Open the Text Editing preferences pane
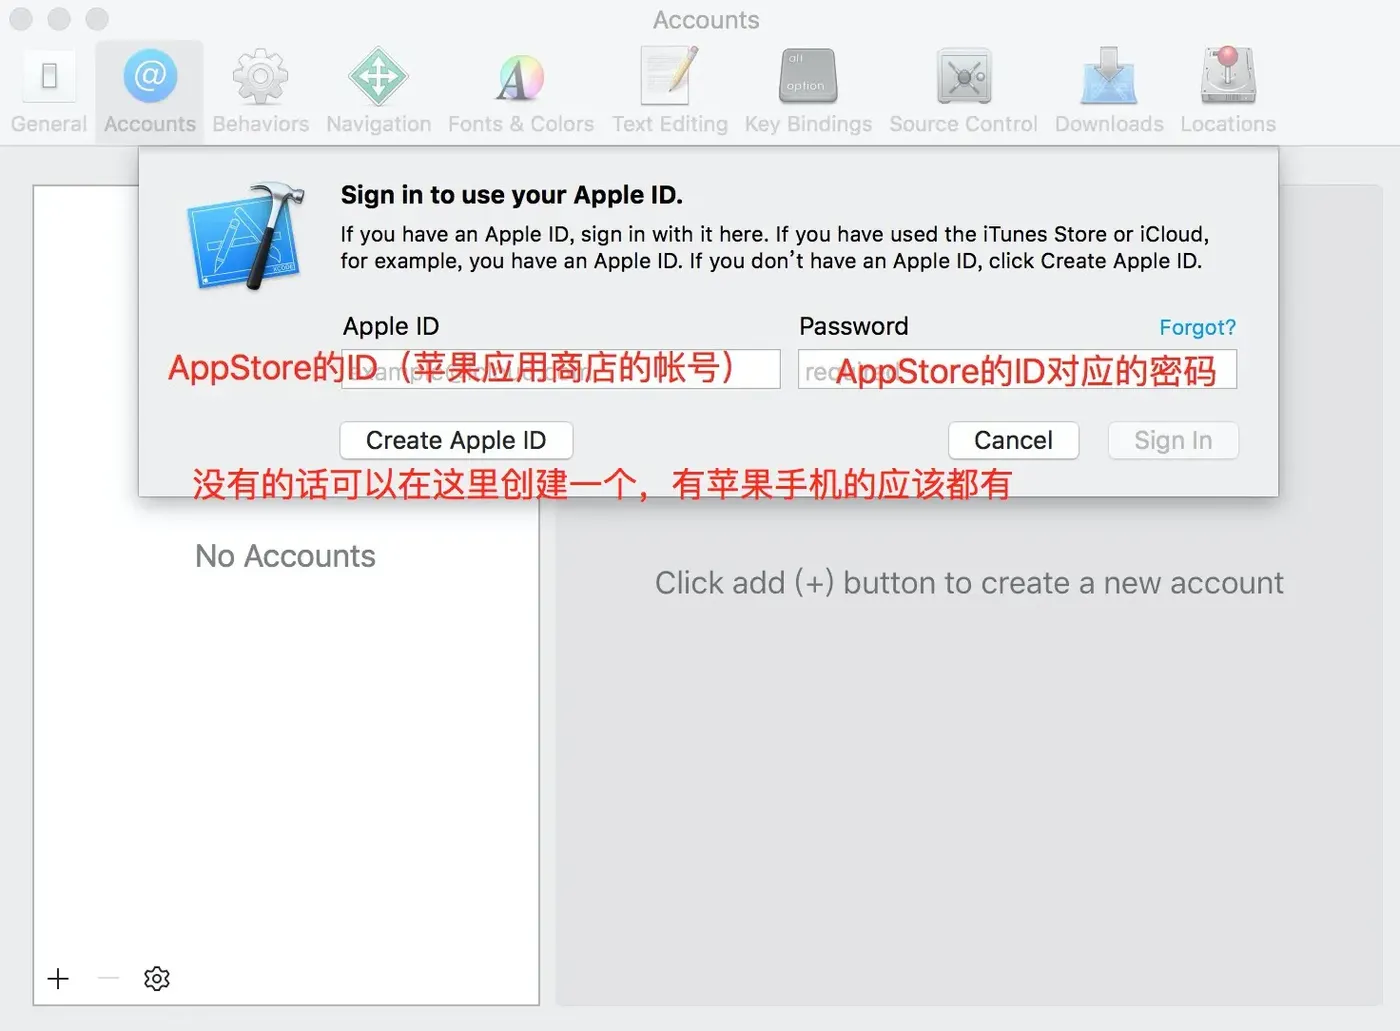The height and width of the screenshot is (1031, 1400). pos(670,92)
